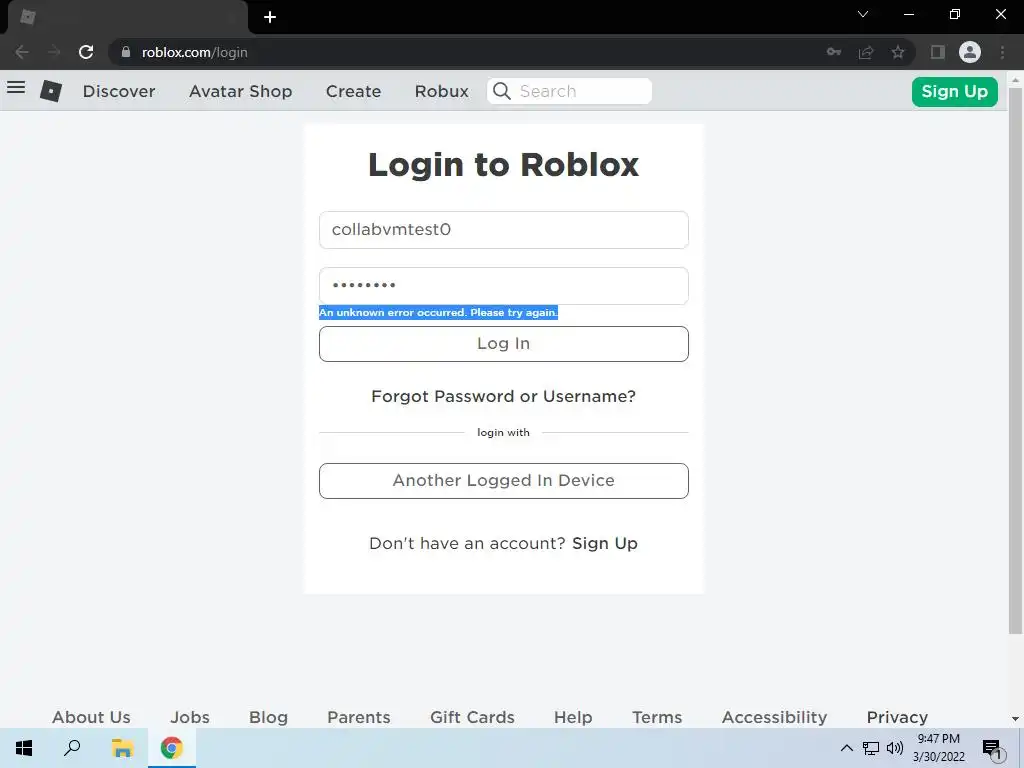Click the search magnifier icon
The width and height of the screenshot is (1024, 768).
[502, 91]
